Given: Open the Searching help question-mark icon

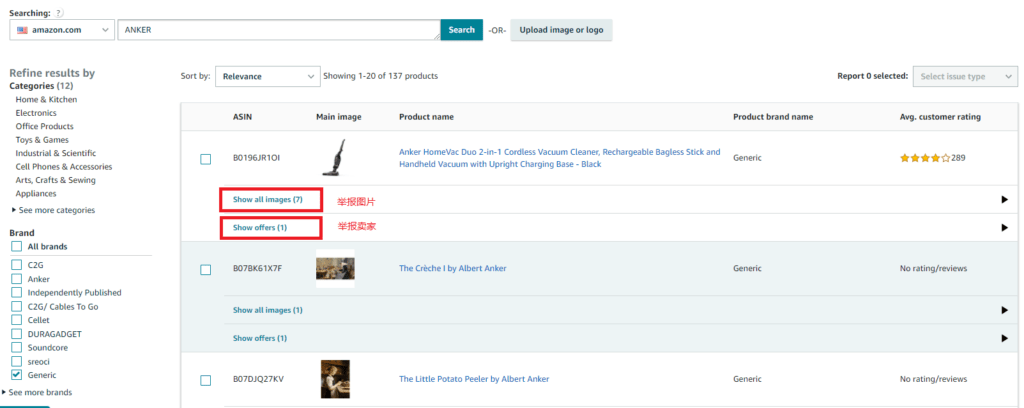Looking at the screenshot, I should tap(59, 13).
